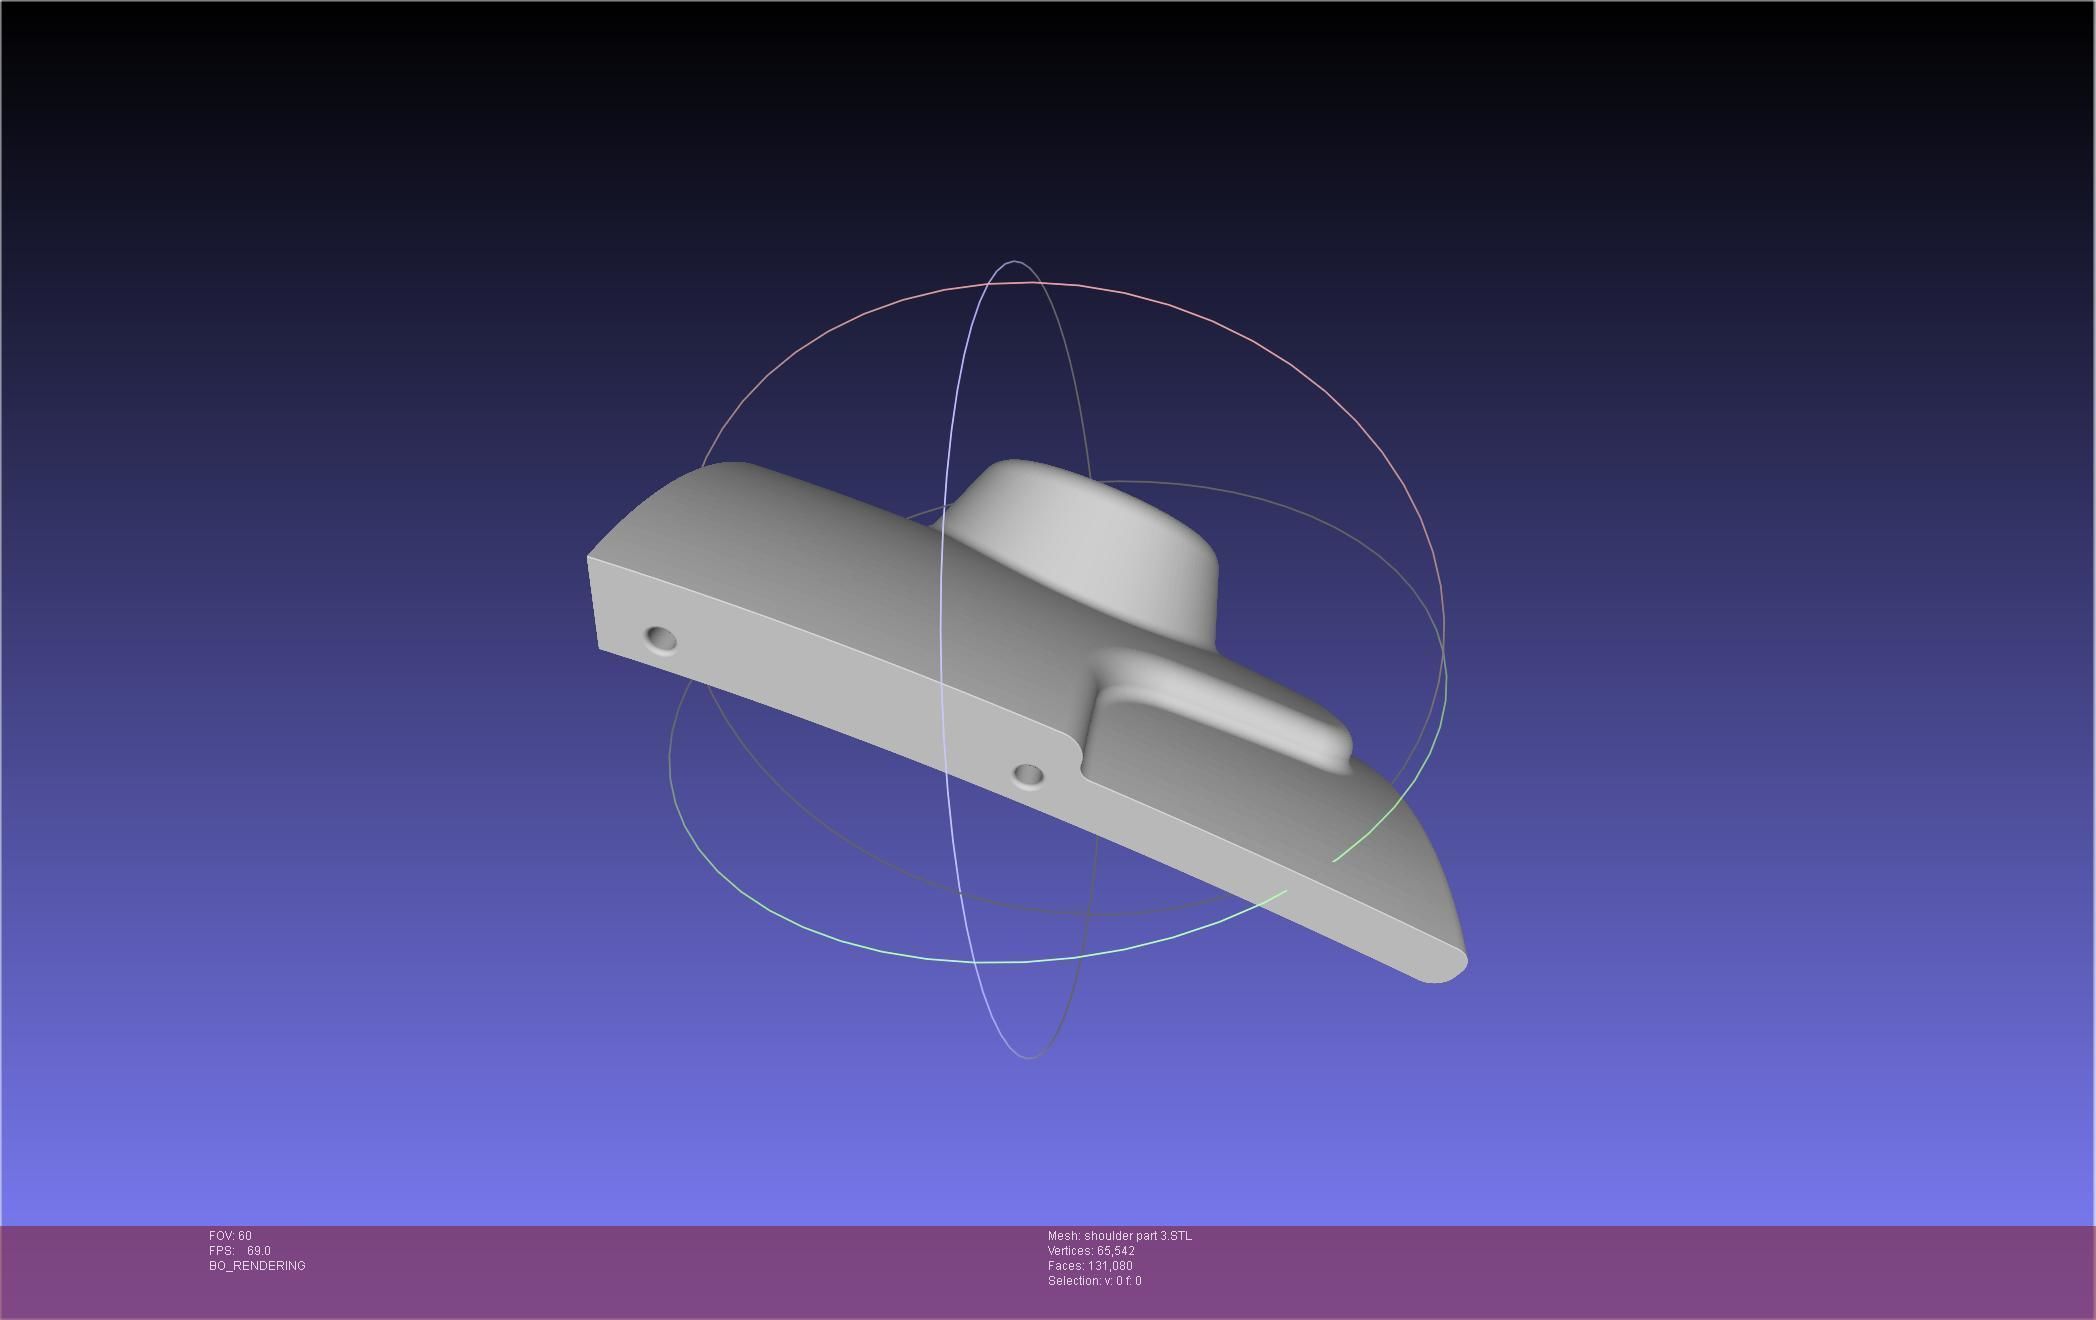Viewport: 2096px width, 1320px height.
Task: Click the BO_RENDERING label
Action: [257, 1266]
